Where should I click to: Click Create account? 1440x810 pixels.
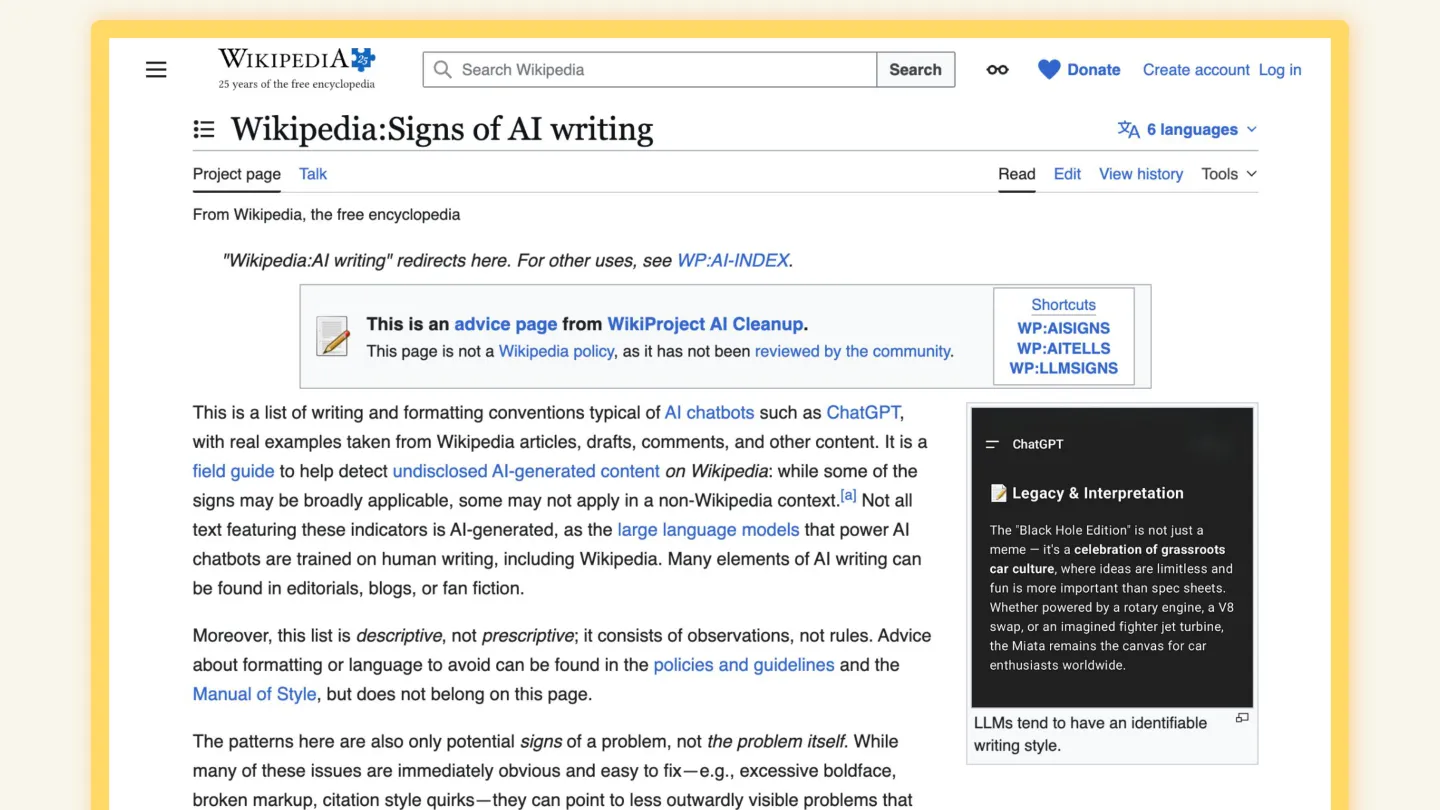click(x=1196, y=70)
